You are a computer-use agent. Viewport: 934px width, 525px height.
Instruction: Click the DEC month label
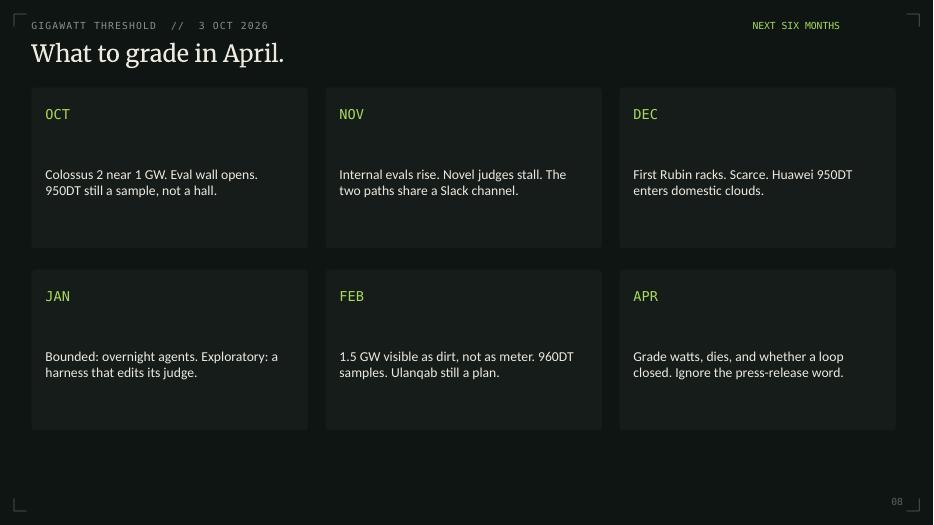click(645, 114)
